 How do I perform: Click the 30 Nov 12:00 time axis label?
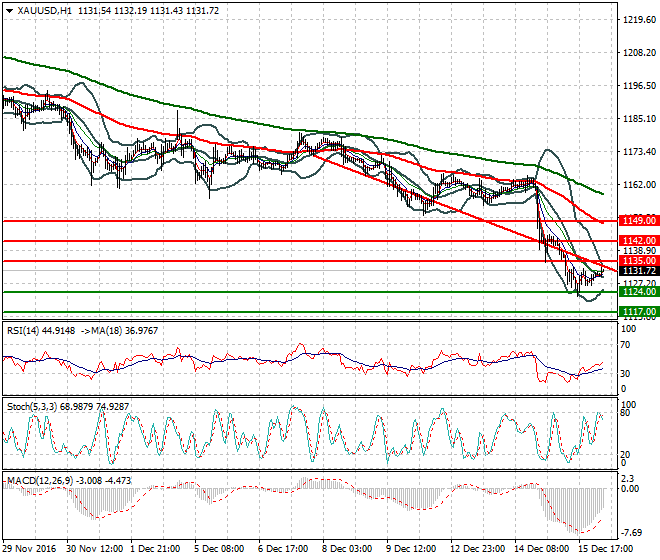[x=94, y=549]
